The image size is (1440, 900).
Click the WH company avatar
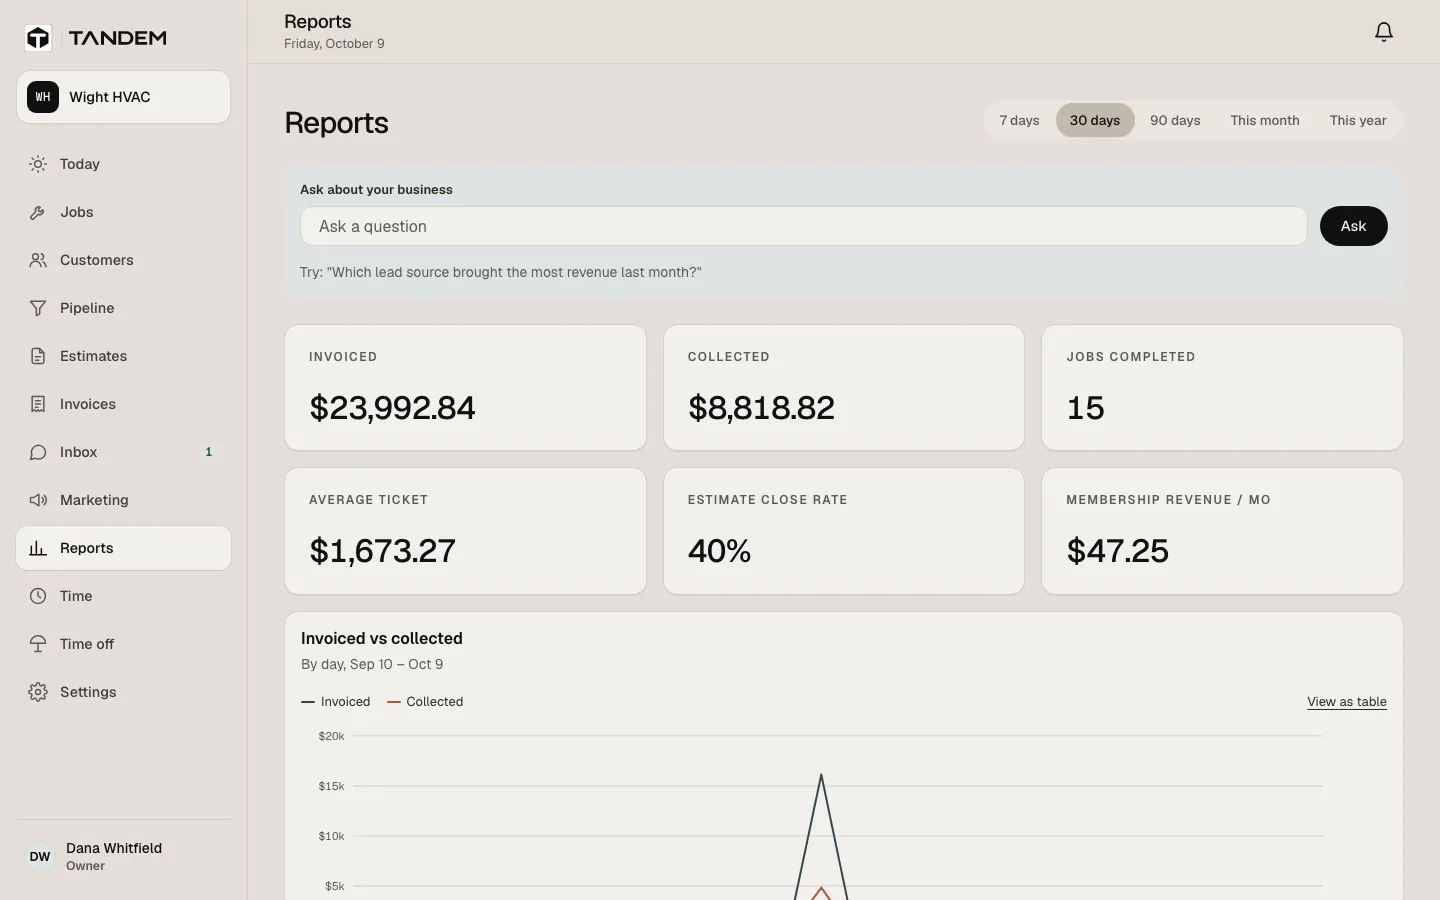tap(43, 97)
